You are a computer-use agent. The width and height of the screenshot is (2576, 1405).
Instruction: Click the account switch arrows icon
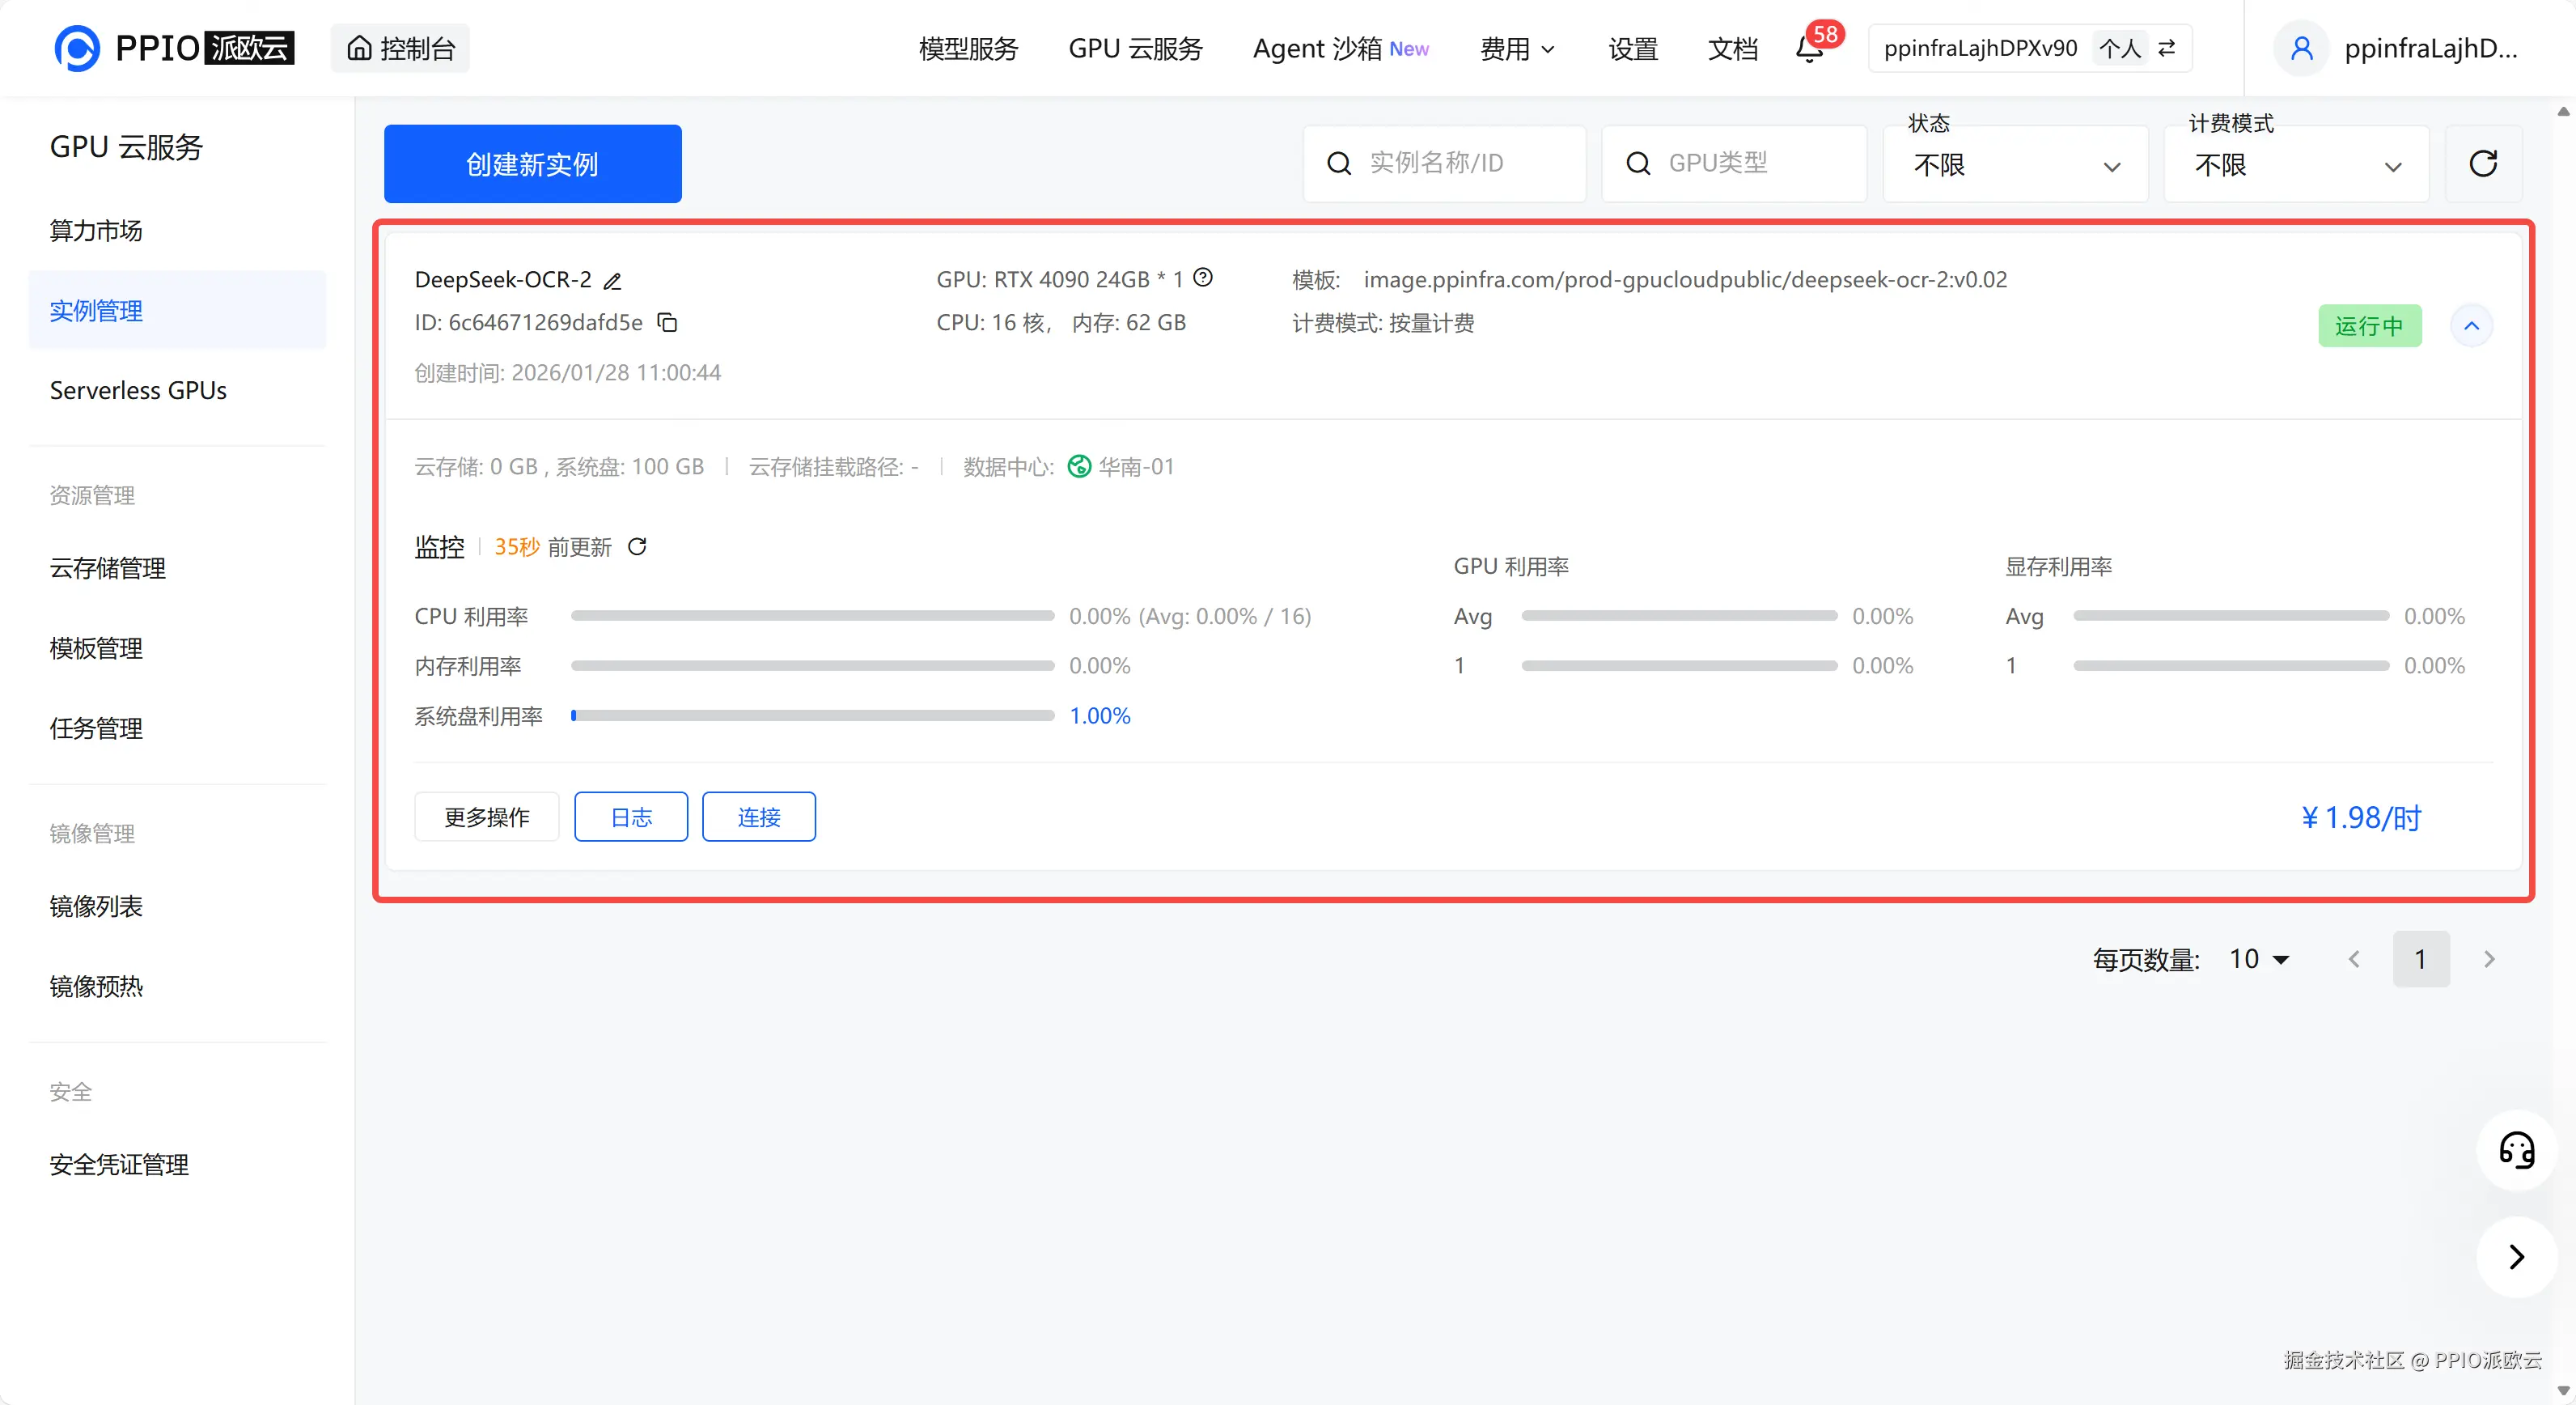point(2167,48)
